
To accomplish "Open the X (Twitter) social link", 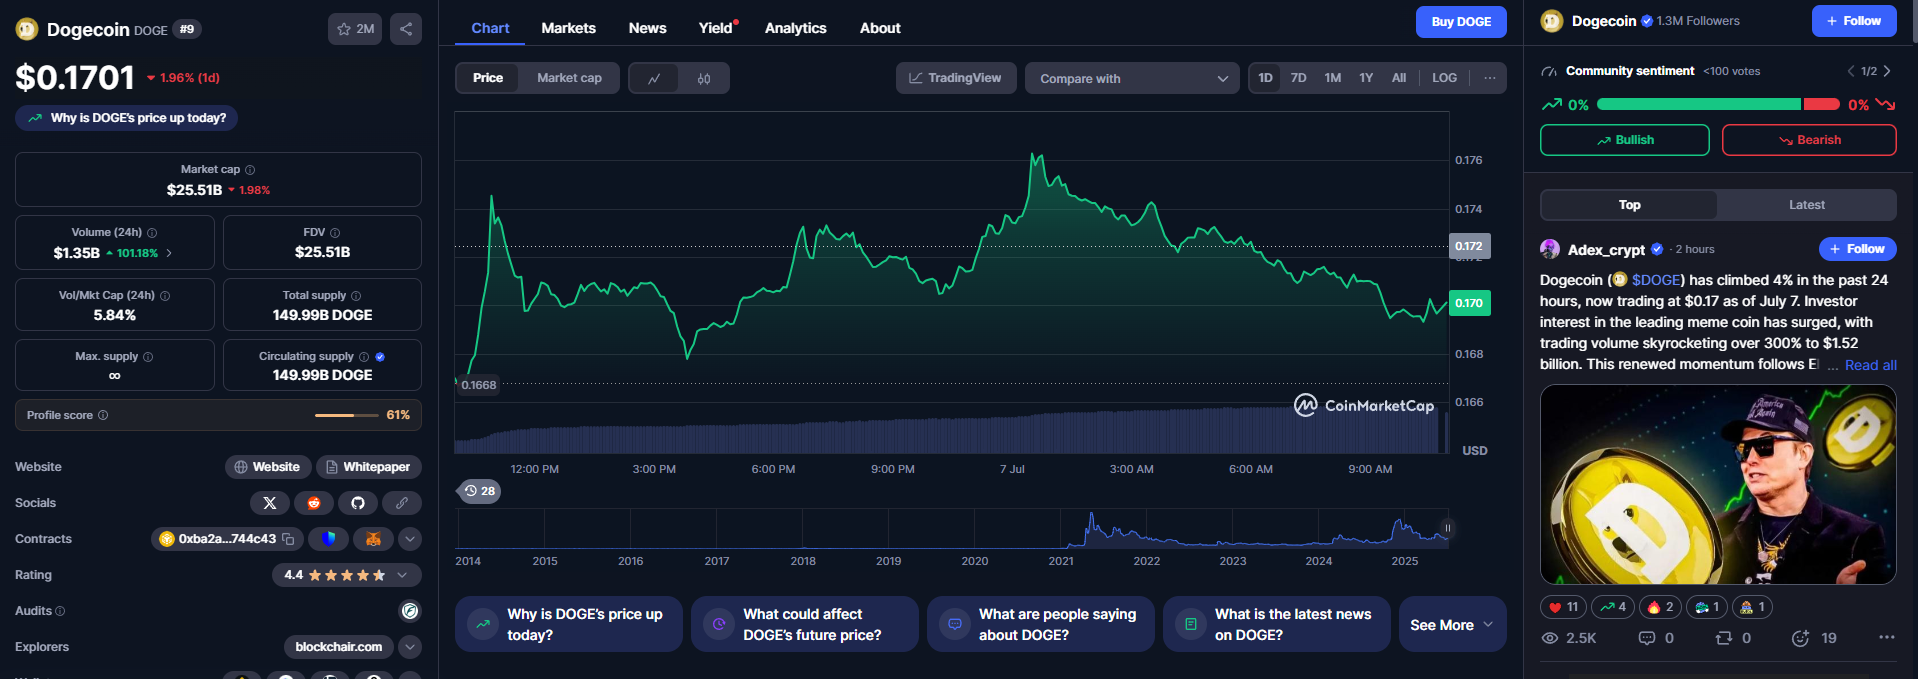I will click(x=270, y=503).
